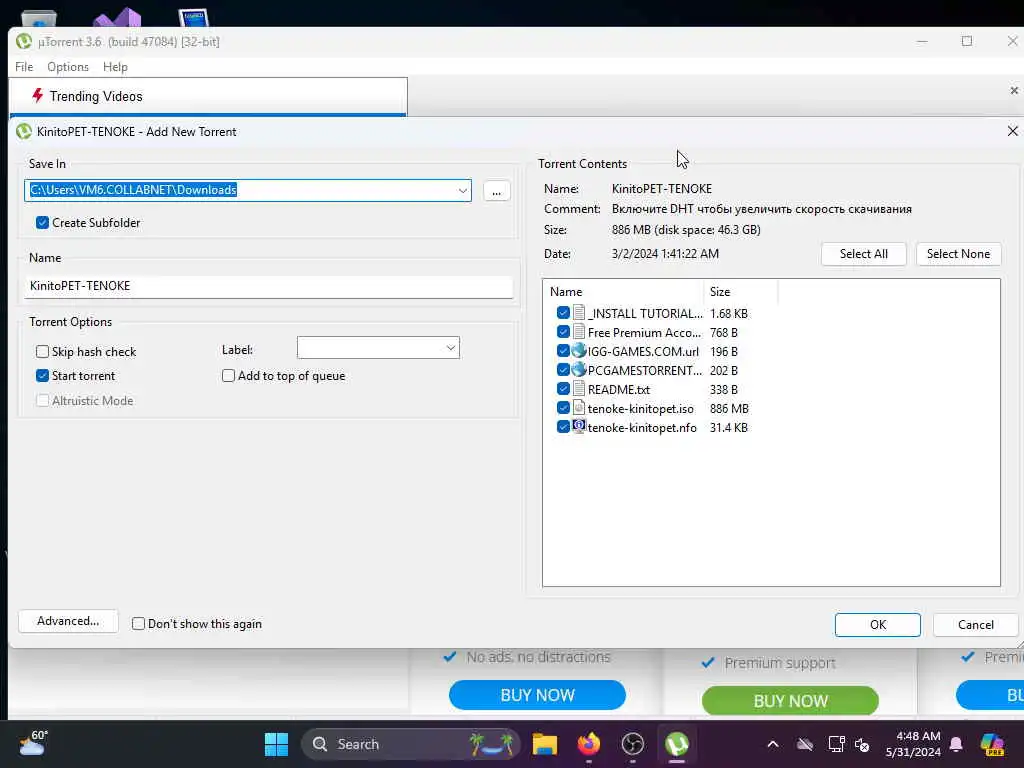Close the Trending Videos ad panel

coord(1014,90)
